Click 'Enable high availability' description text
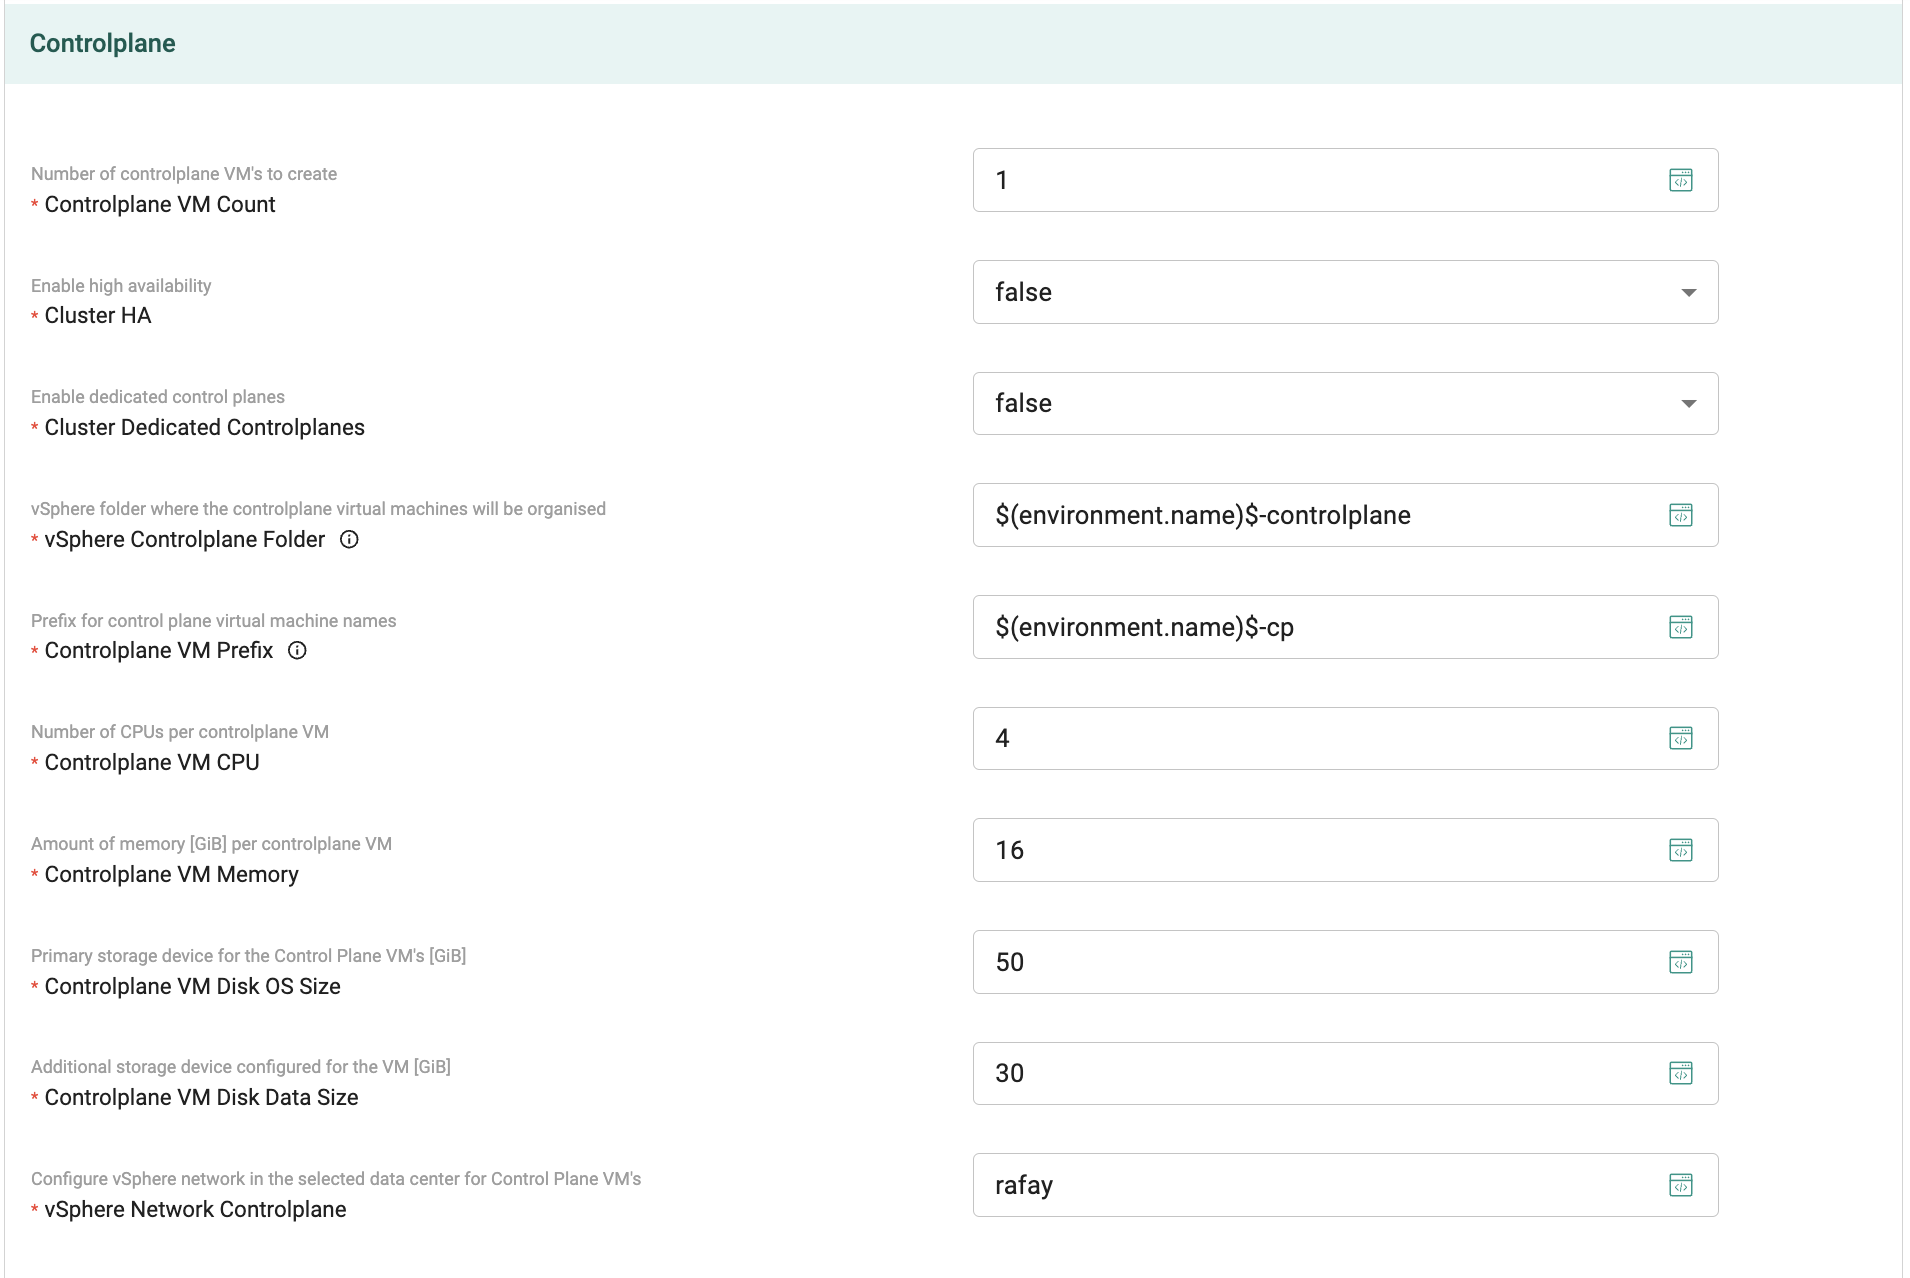This screenshot has width=1910, height=1278. tap(121, 286)
